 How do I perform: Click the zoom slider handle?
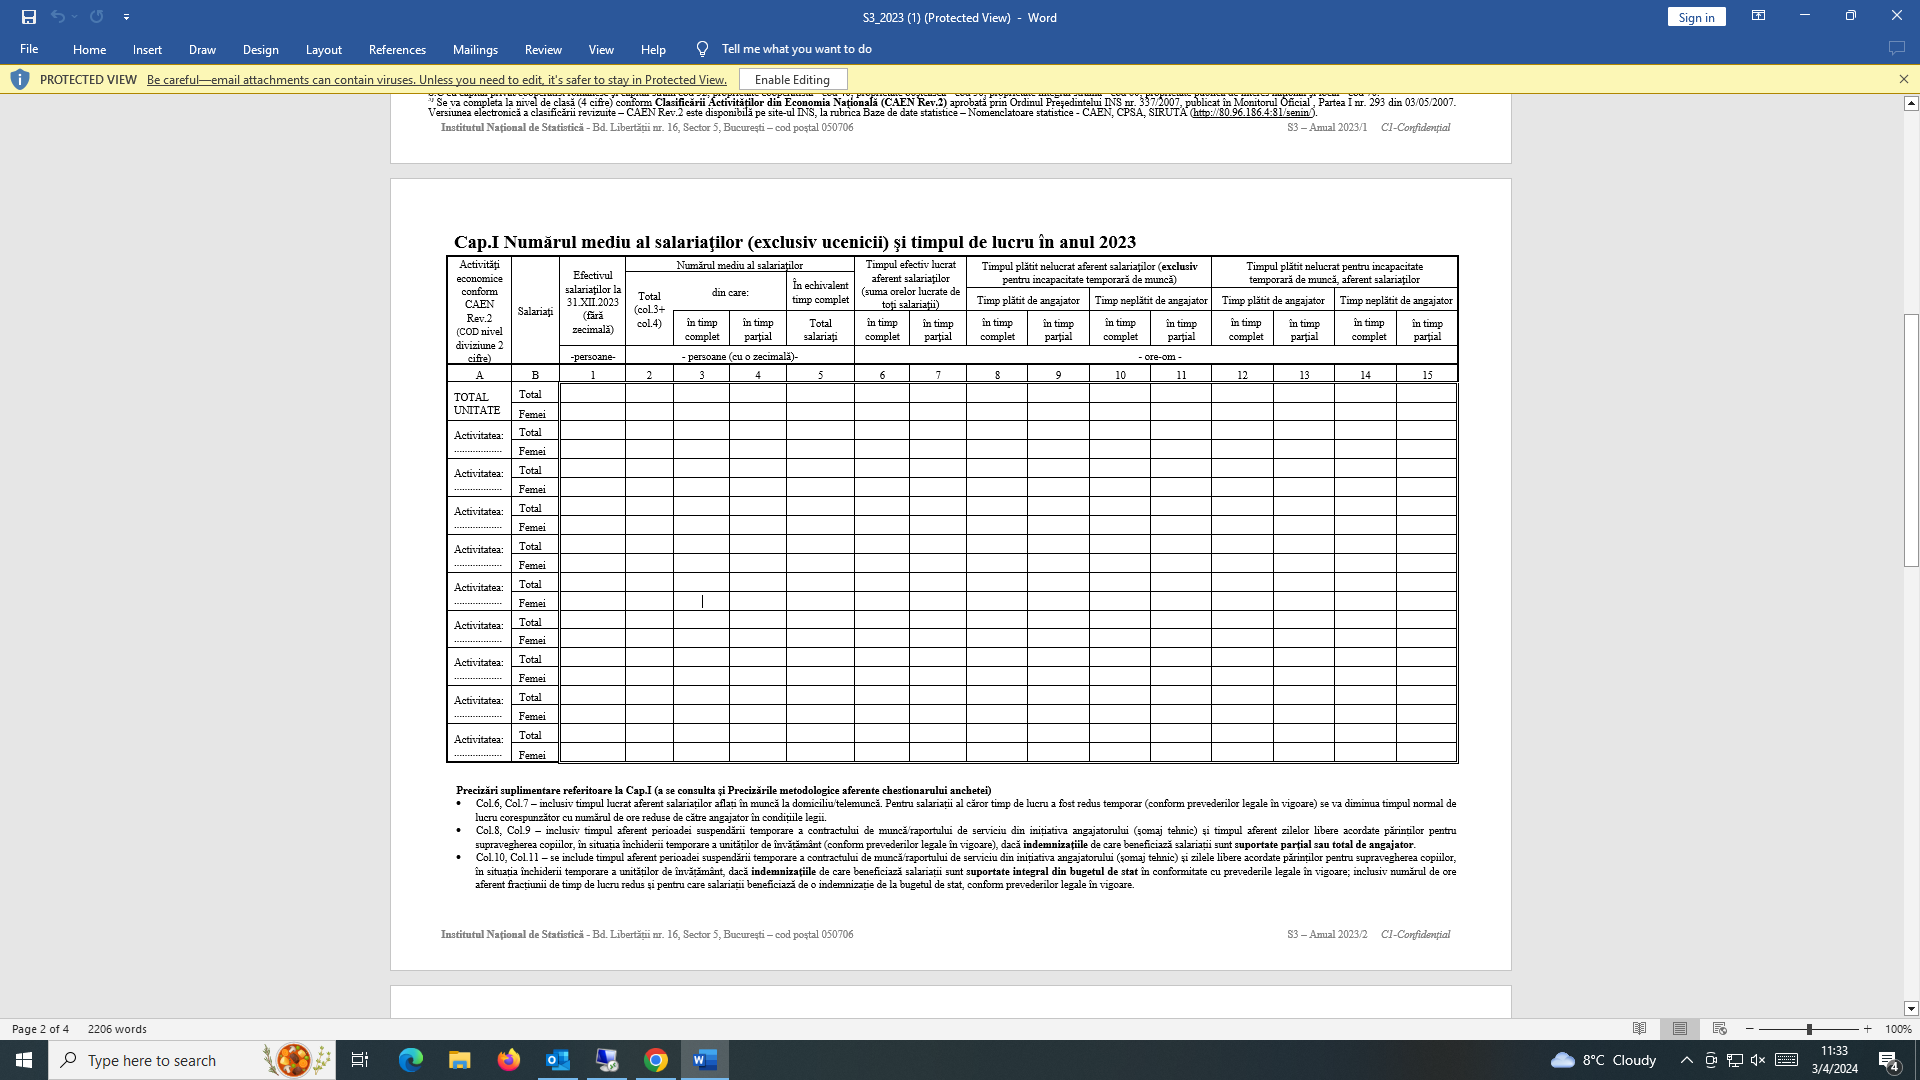tap(1808, 1029)
